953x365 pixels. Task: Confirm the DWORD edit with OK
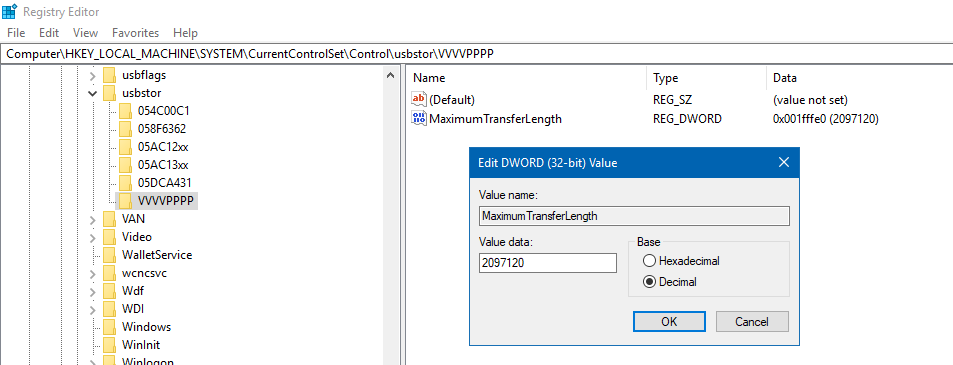[669, 322]
